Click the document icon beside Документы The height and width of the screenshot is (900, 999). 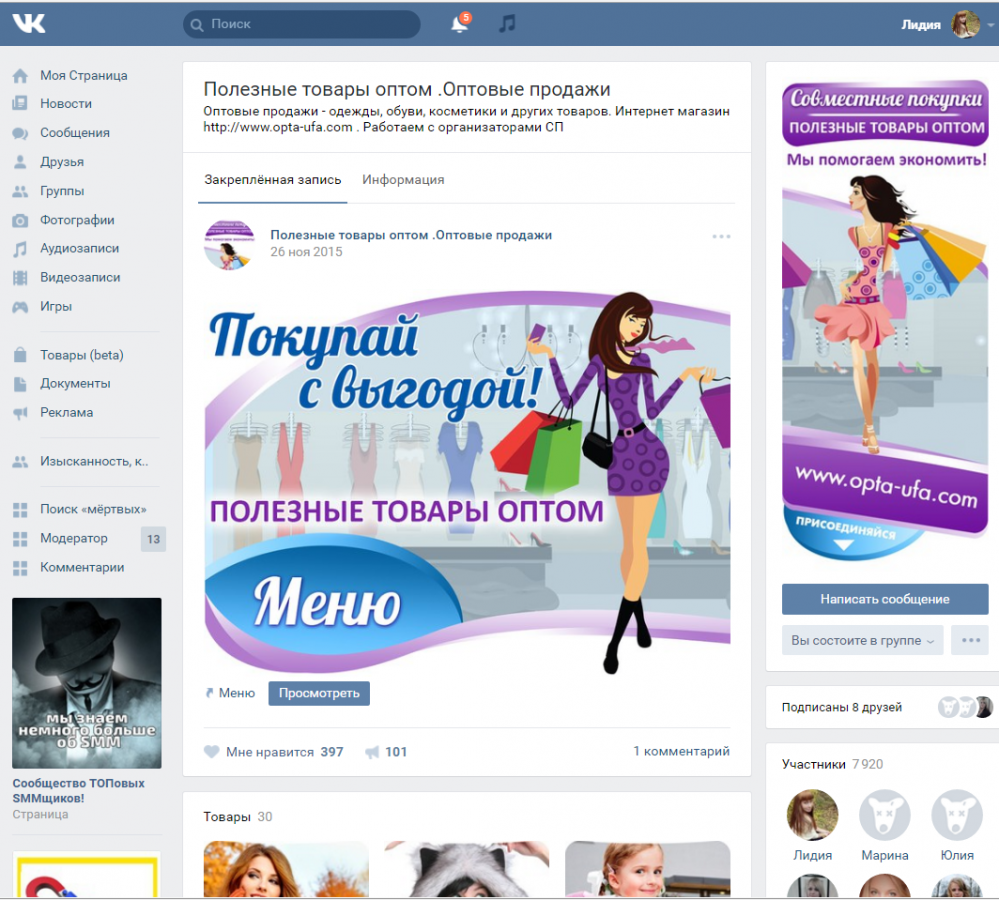point(20,383)
